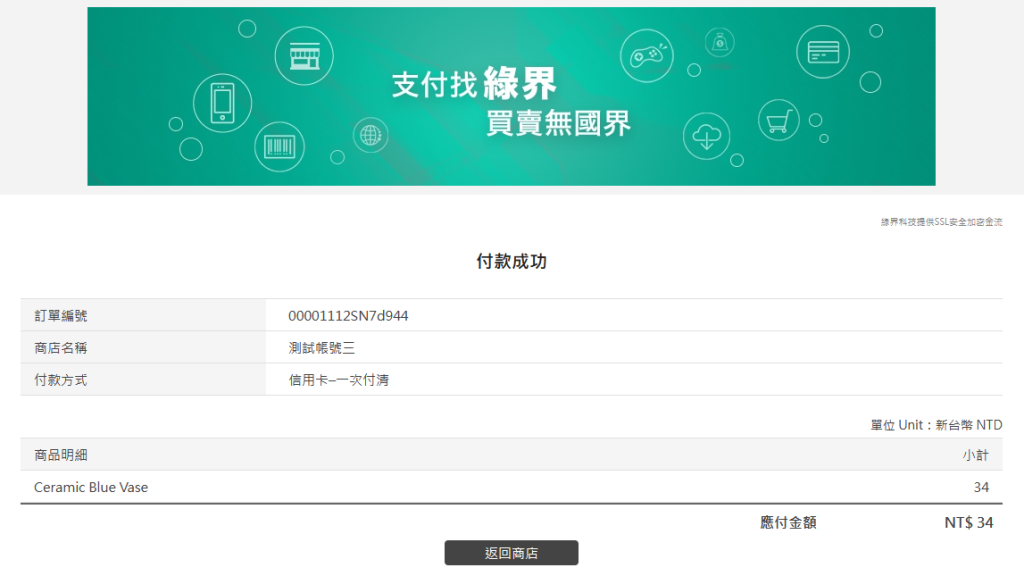Viewport: 1024px width, 576px height.
Task: Select order number 00001112SN7d944
Action: click(348, 315)
